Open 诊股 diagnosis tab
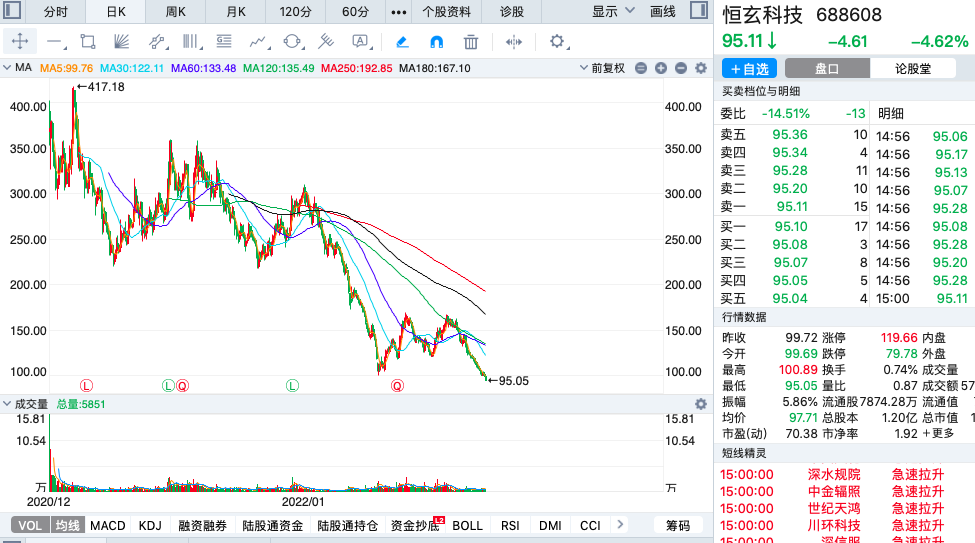This screenshot has width=975, height=543. point(512,12)
